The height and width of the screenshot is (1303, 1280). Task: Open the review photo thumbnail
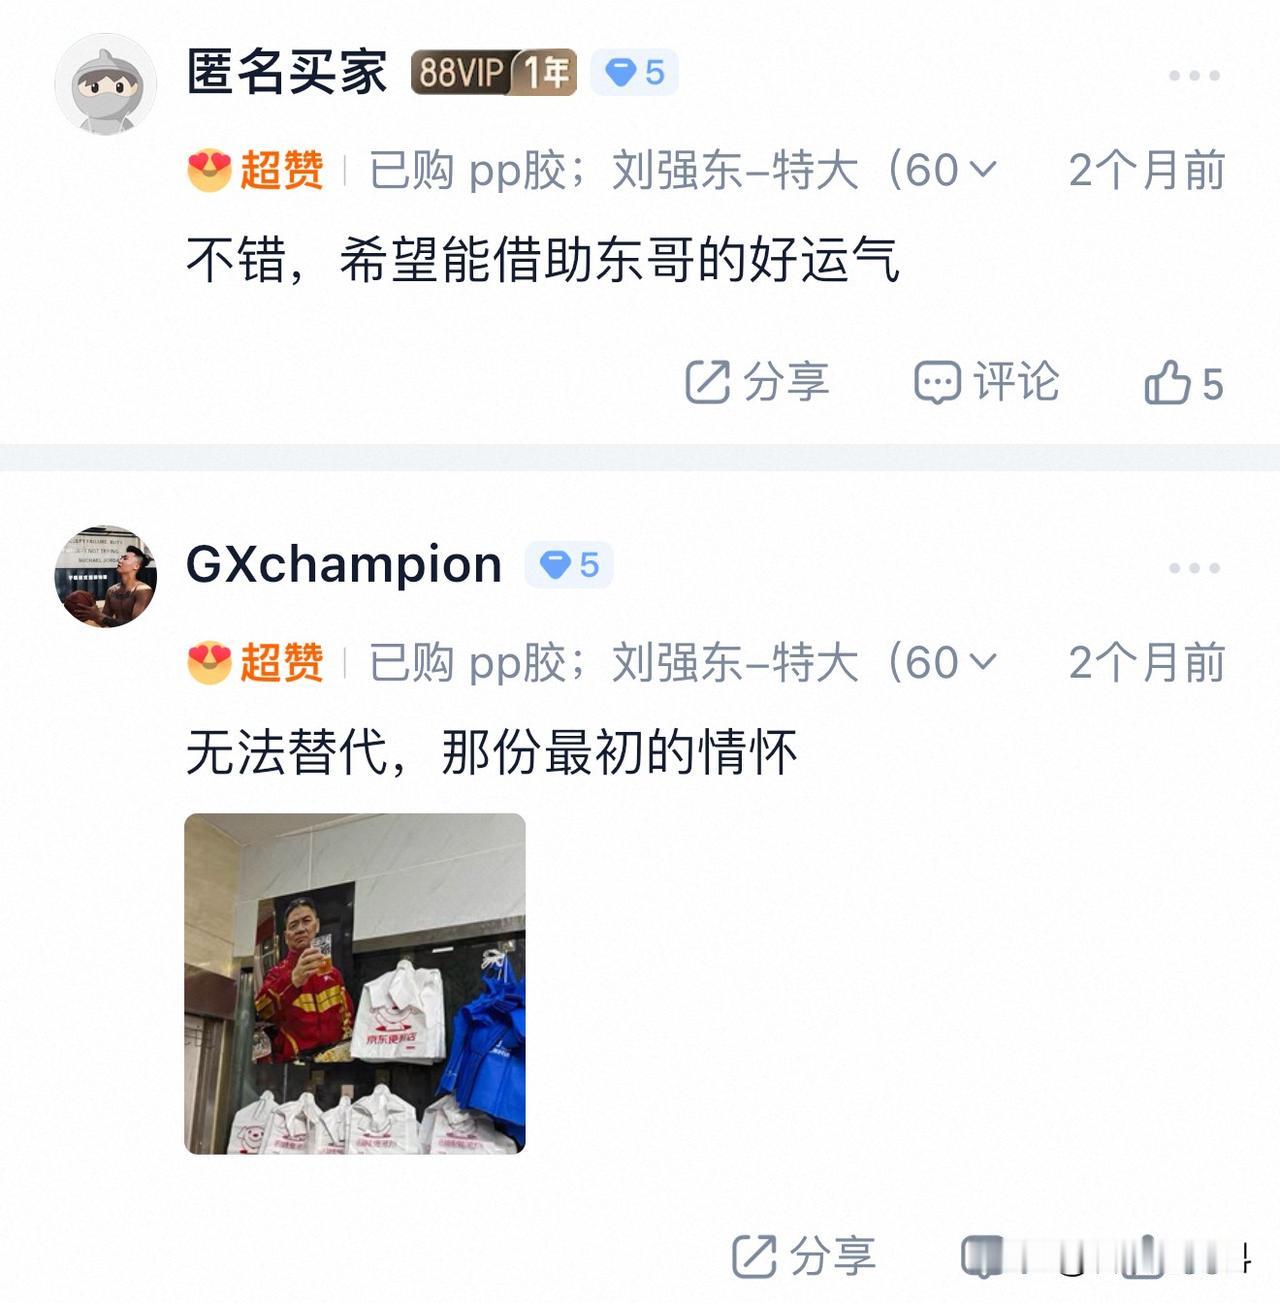(x=355, y=984)
